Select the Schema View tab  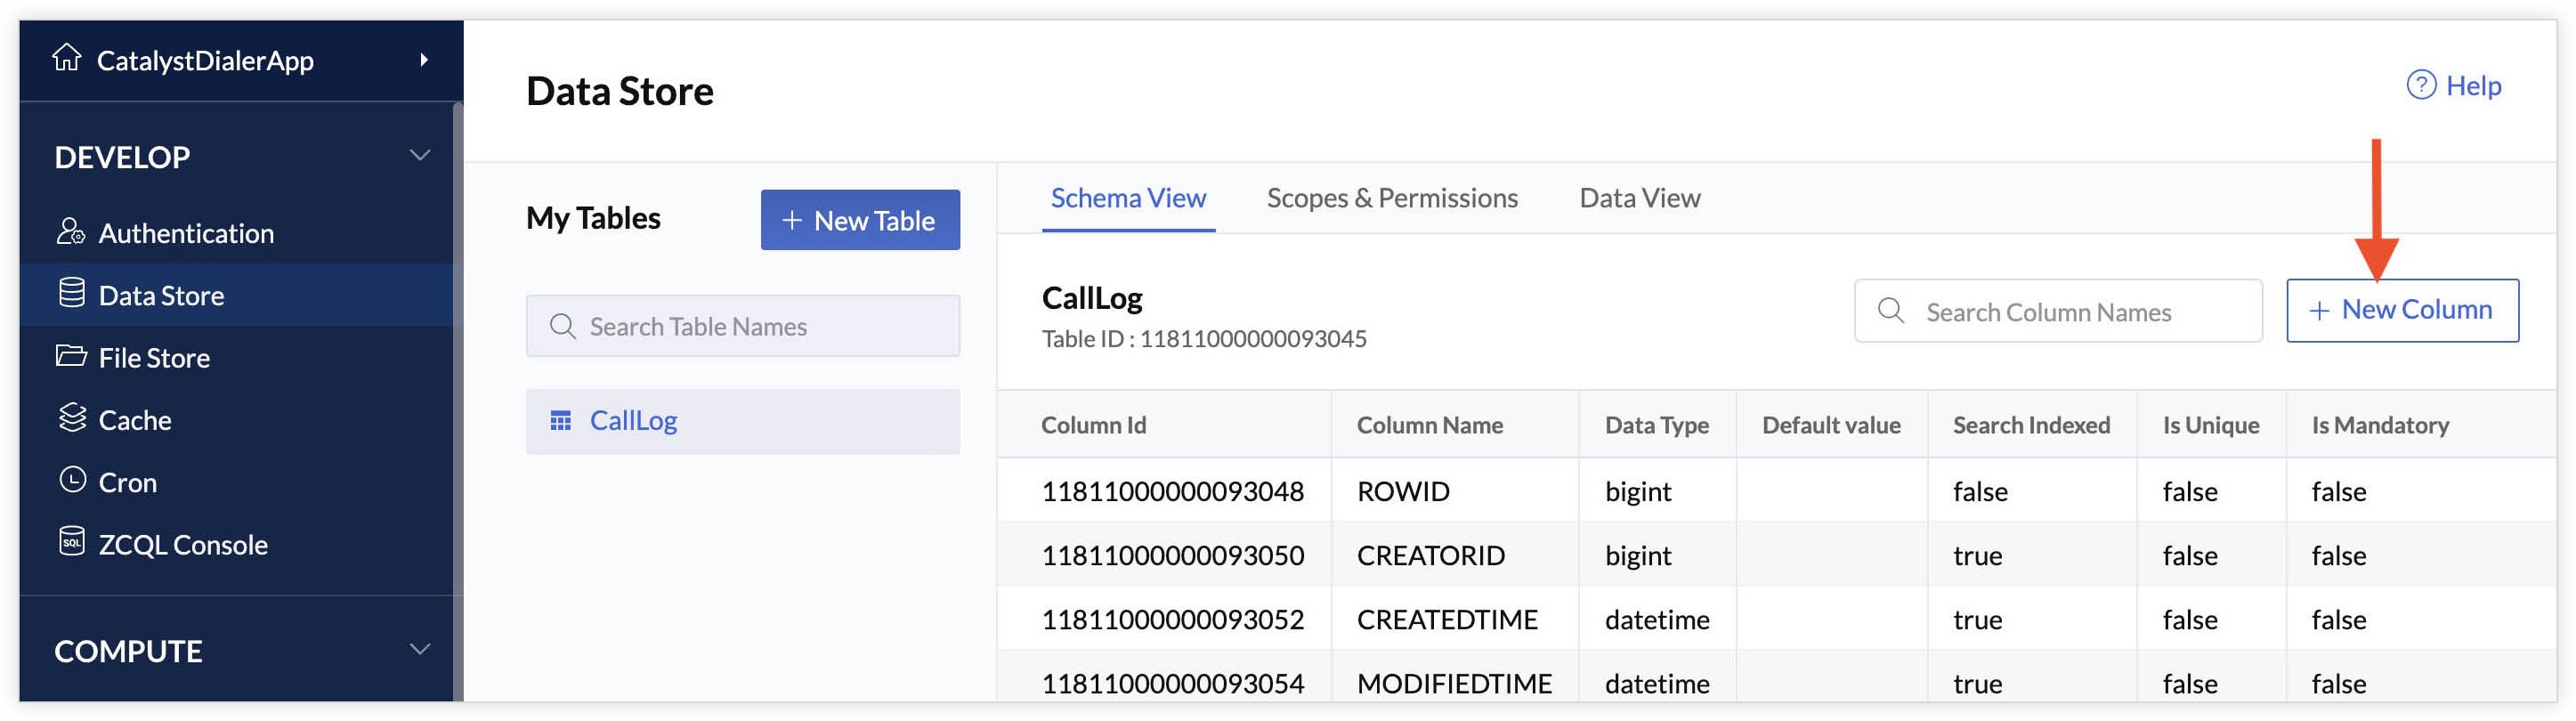pos(1128,198)
